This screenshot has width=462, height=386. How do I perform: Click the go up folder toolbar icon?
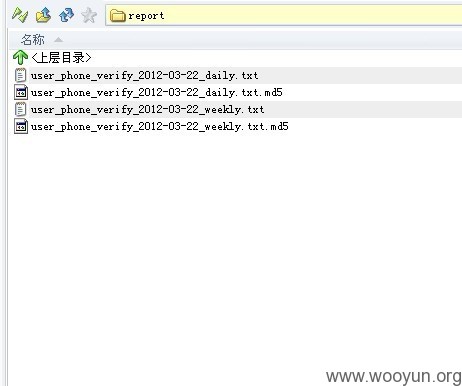[43, 15]
